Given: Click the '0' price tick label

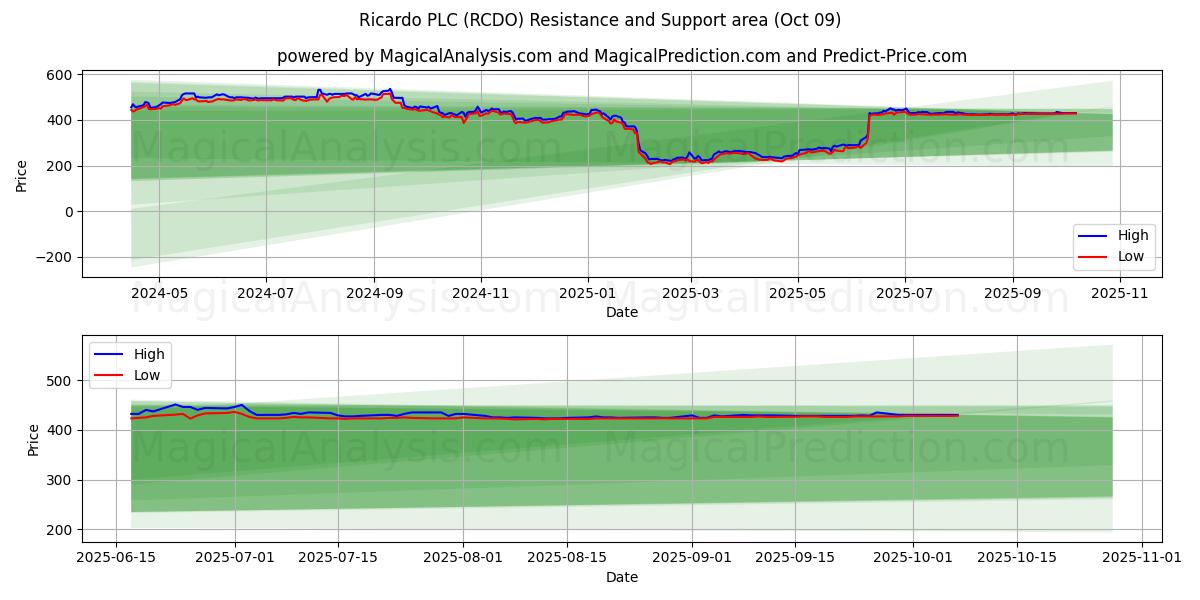Looking at the screenshot, I should tap(68, 212).
